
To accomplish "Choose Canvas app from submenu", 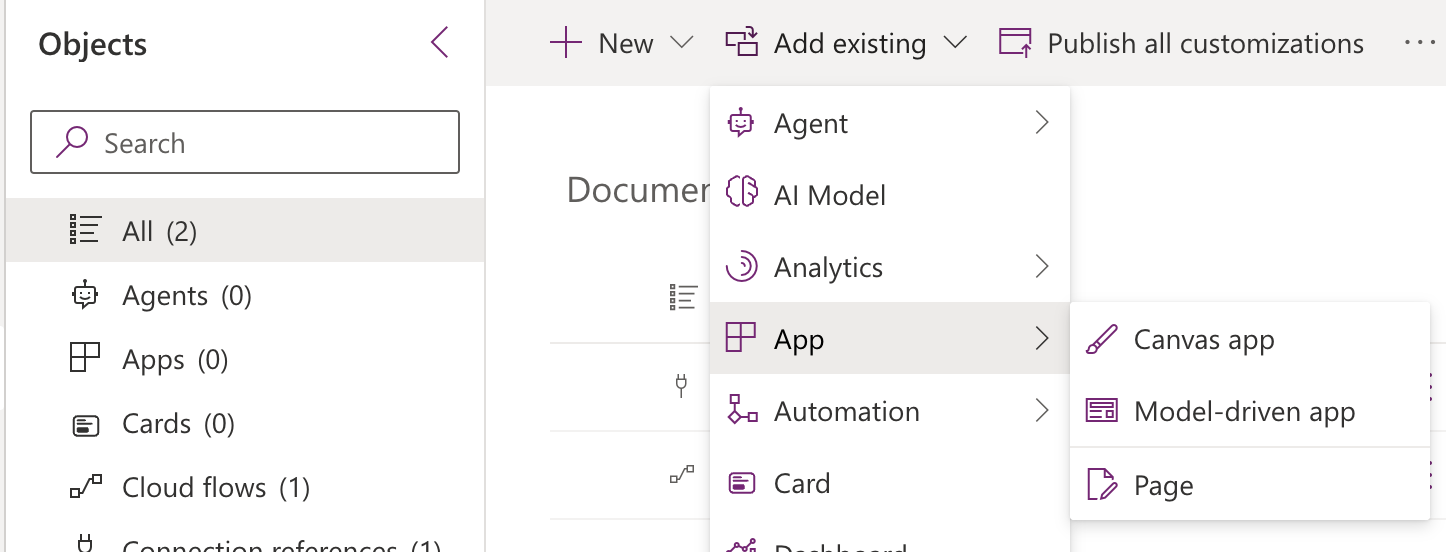I will 1204,340.
